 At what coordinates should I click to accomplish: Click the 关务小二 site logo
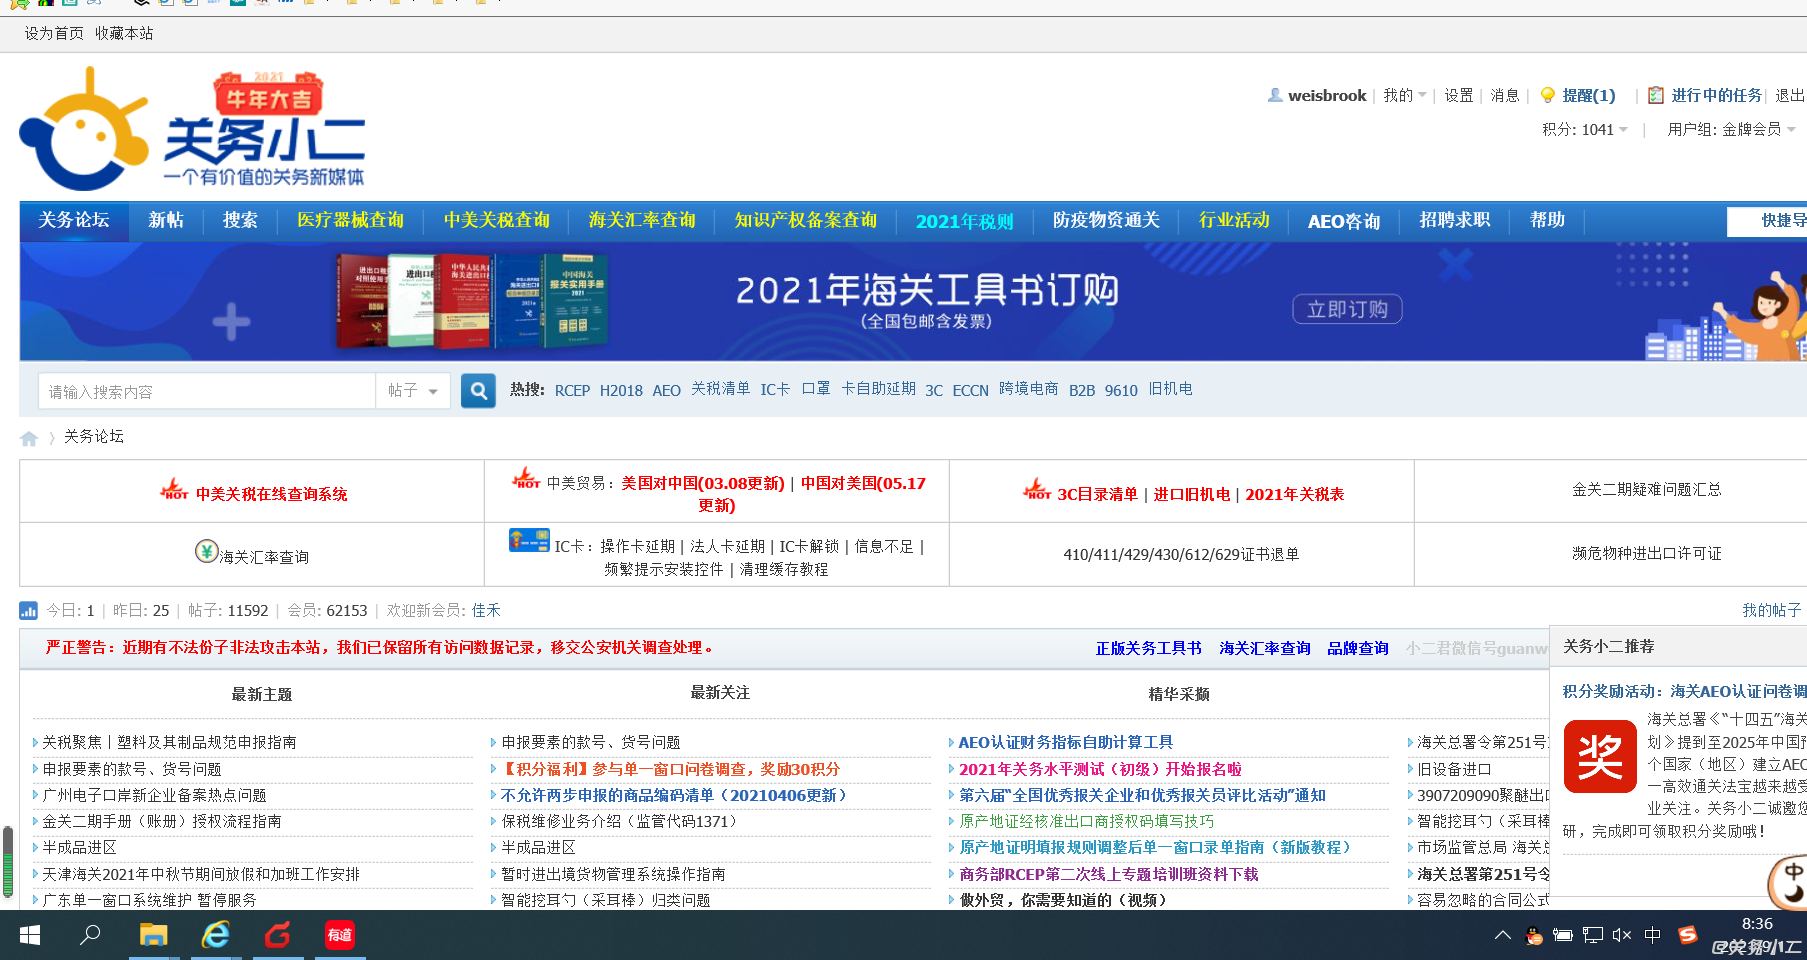192,130
